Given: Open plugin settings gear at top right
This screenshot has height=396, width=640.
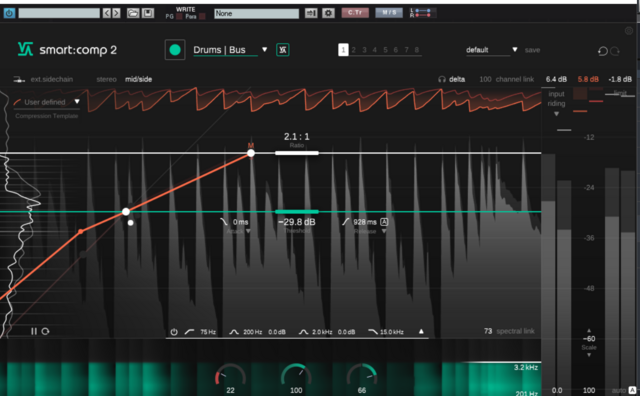Looking at the screenshot, I should pos(629,31).
